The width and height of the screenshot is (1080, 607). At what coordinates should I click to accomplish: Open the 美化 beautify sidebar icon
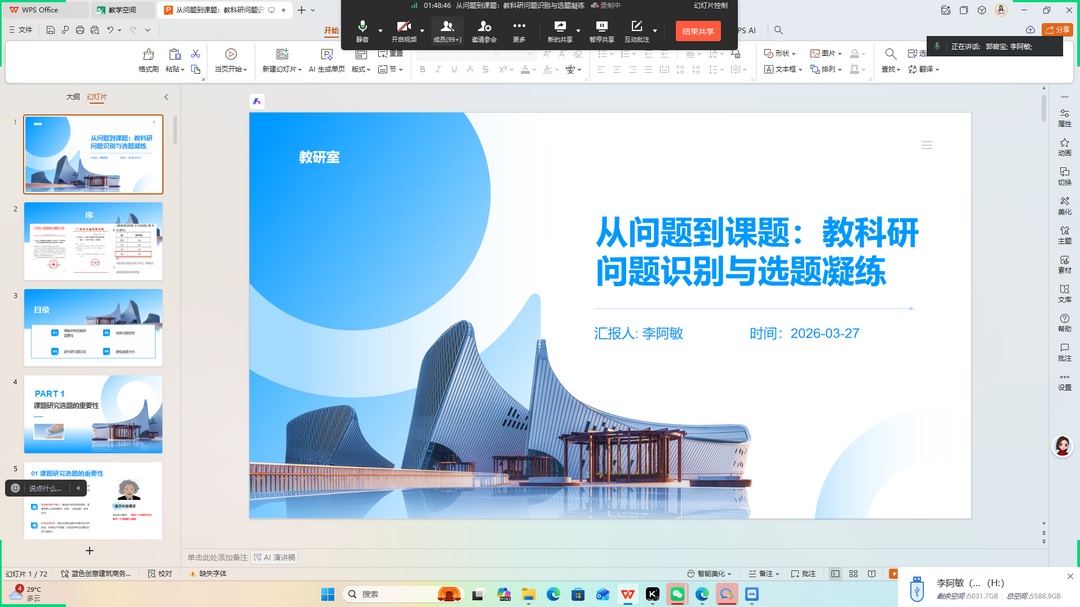(x=1064, y=204)
